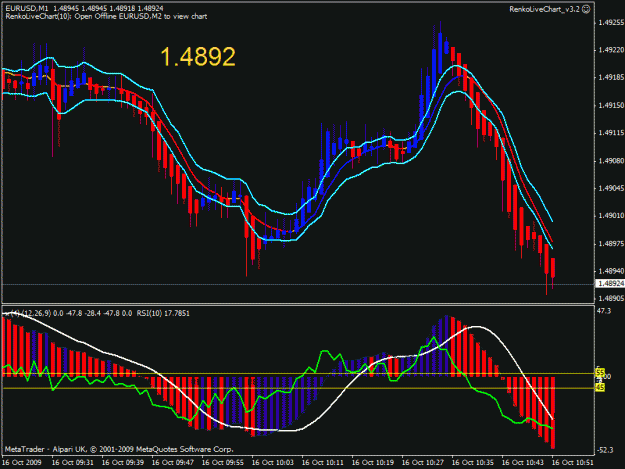This screenshot has height=469, width=625.
Task: Click the 1.49185 price scale label
Action: (611, 77)
